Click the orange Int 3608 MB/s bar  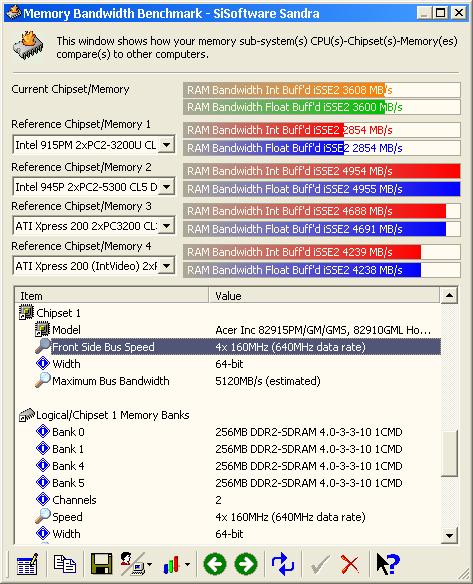pos(322,90)
